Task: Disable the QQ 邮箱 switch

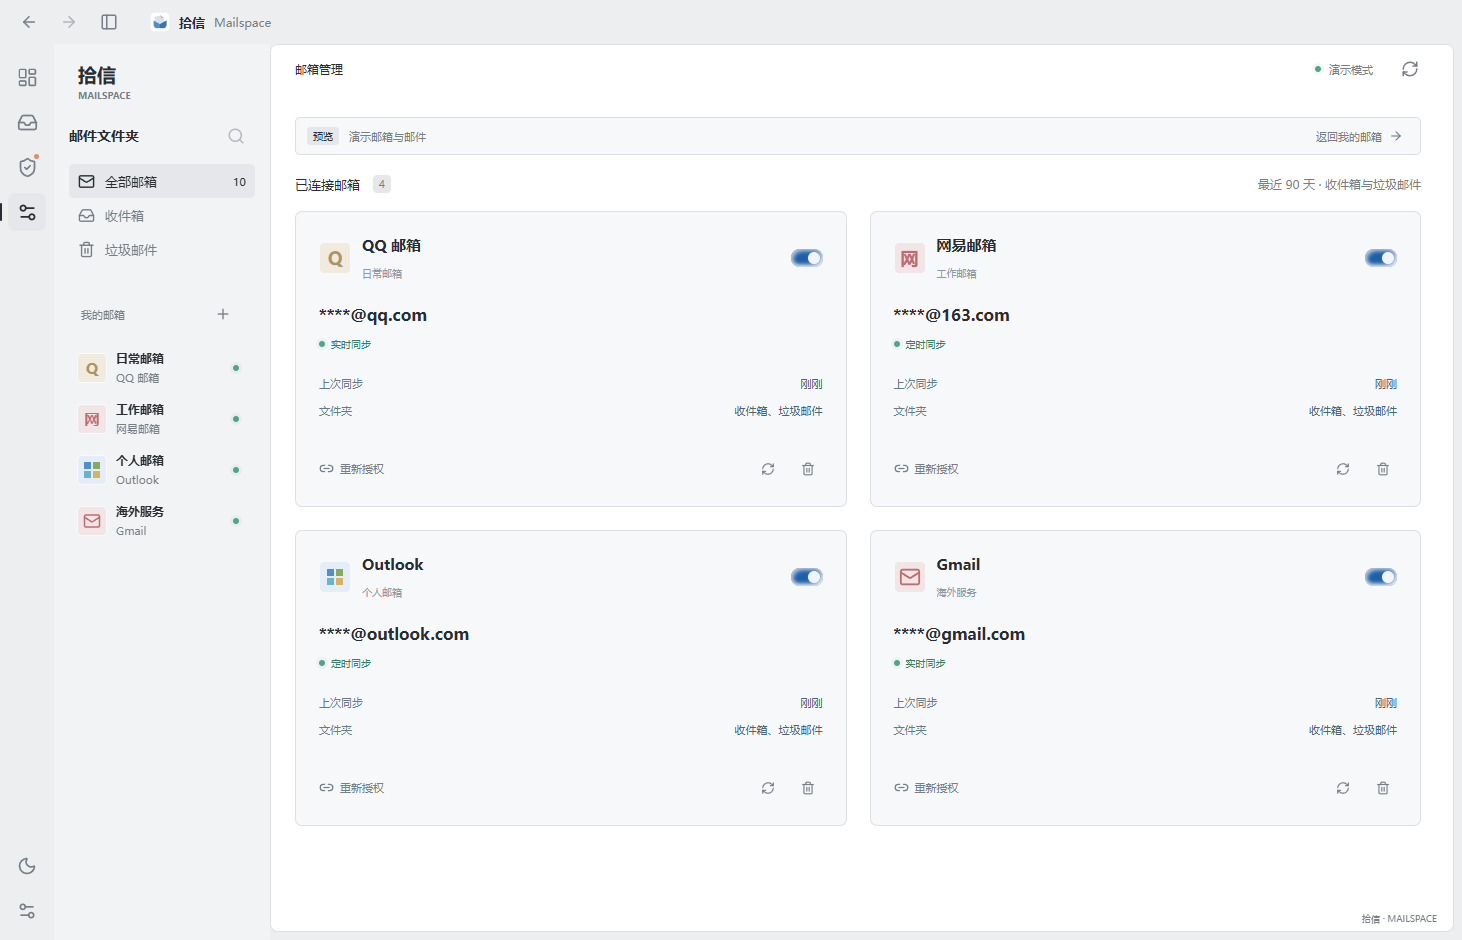Action: (x=807, y=258)
